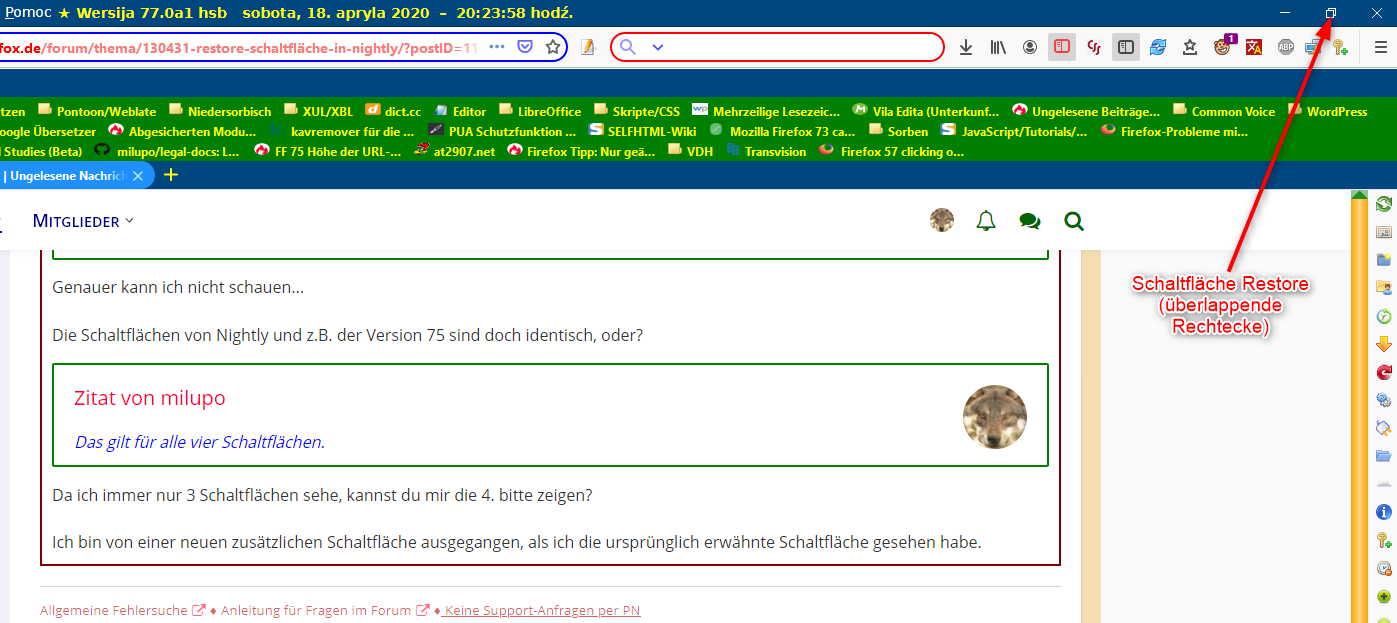The image size is (1397, 623).
Task: Click the blue info icon in sidebar
Action: point(1384,512)
